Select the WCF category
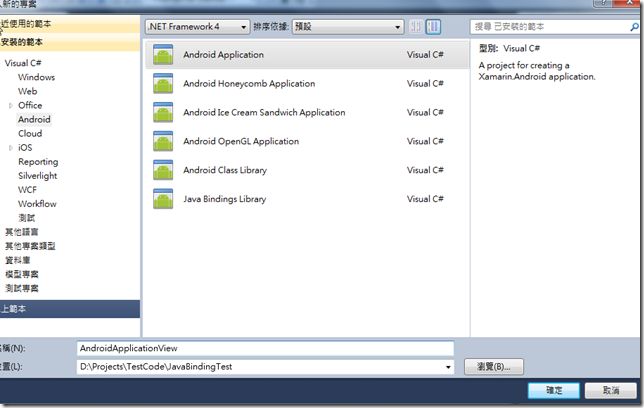The width and height of the screenshot is (644, 408). coord(27,190)
